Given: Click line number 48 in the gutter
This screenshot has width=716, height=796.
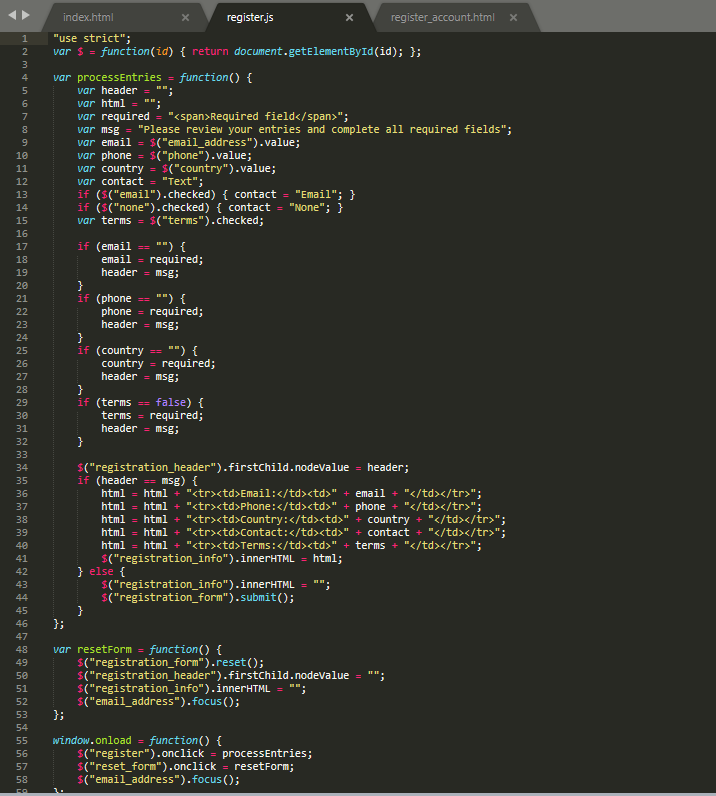Looking at the screenshot, I should pos(22,650).
